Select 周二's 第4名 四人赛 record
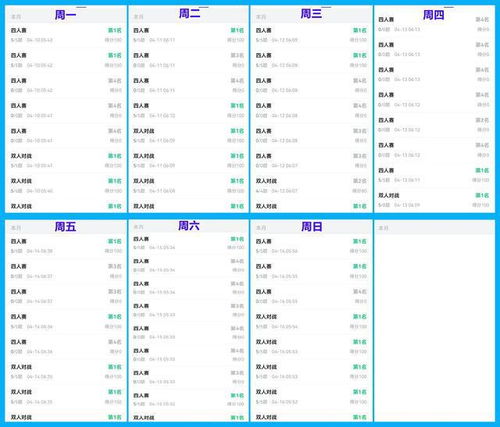Image resolution: width=500 pixels, height=427 pixels. (x=189, y=85)
